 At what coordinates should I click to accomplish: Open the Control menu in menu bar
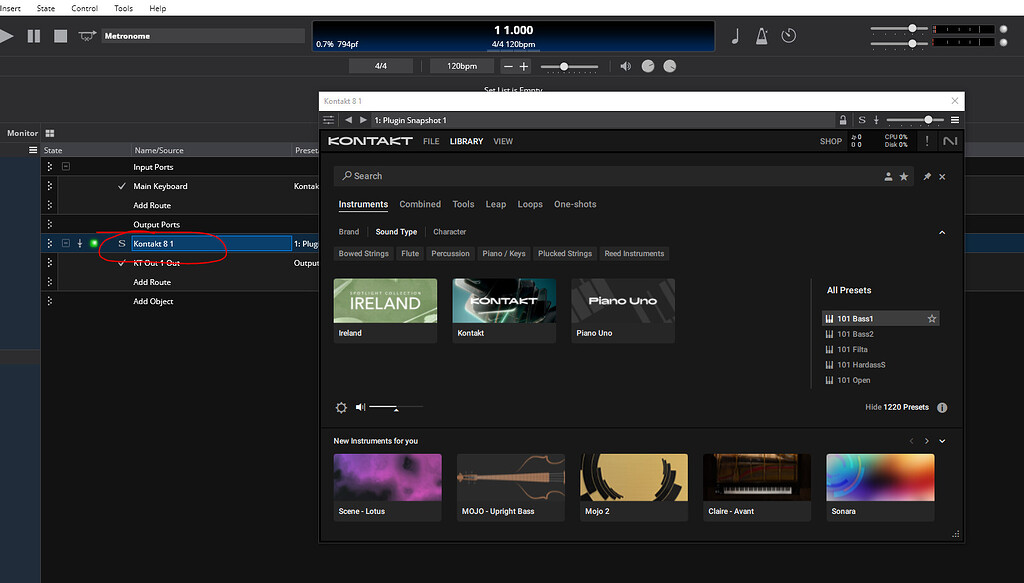[x=84, y=8]
